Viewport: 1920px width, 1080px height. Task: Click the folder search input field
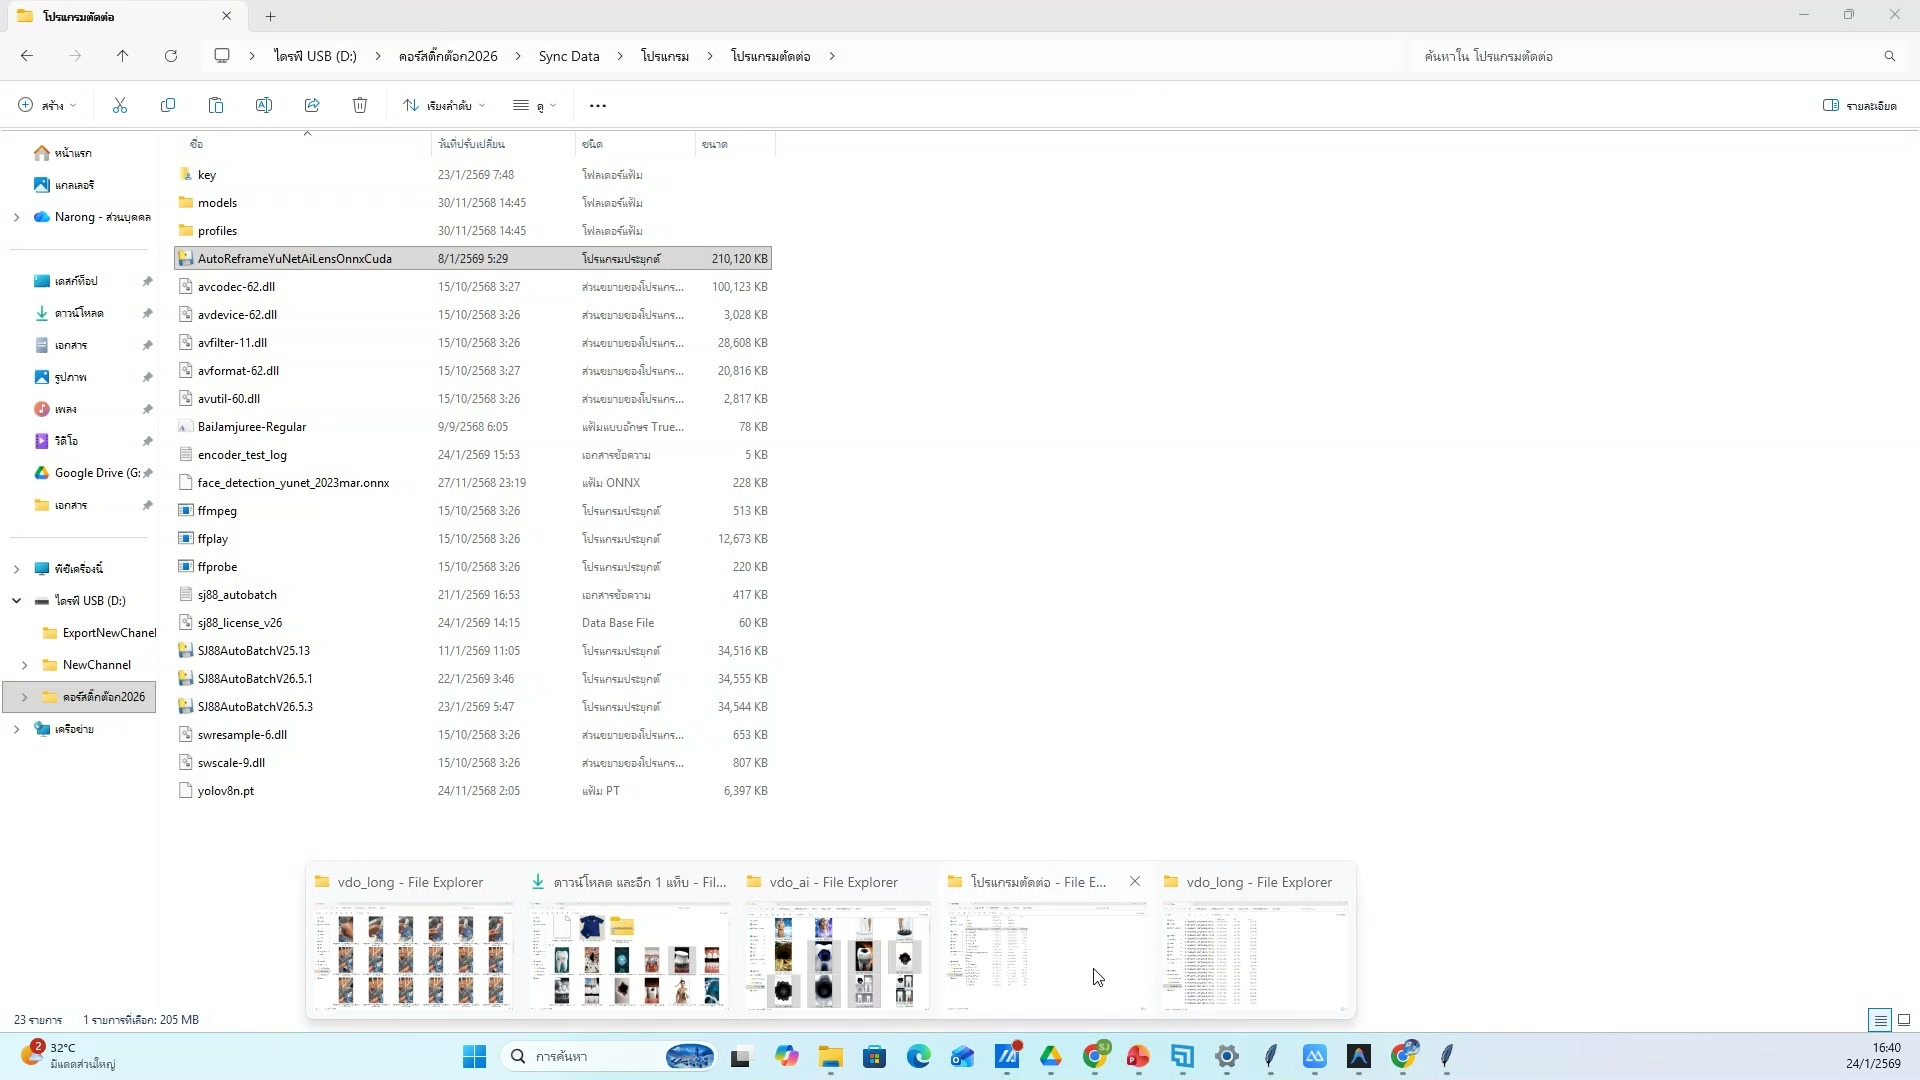[x=1640, y=56]
